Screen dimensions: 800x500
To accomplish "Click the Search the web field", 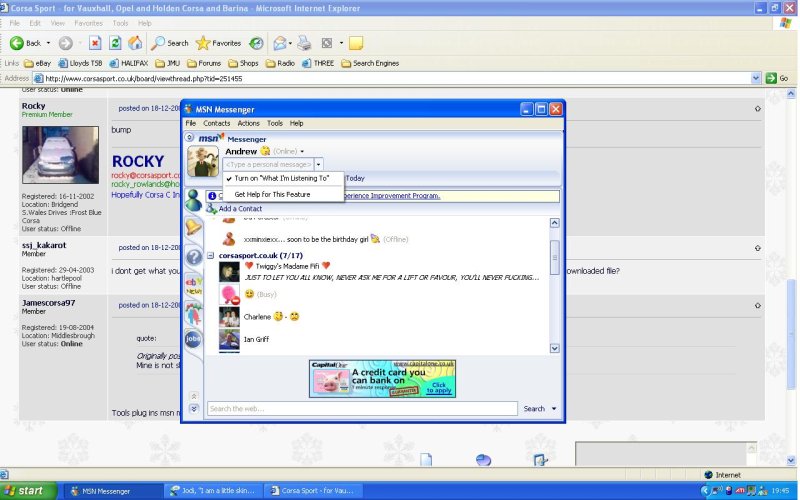I will [362, 409].
